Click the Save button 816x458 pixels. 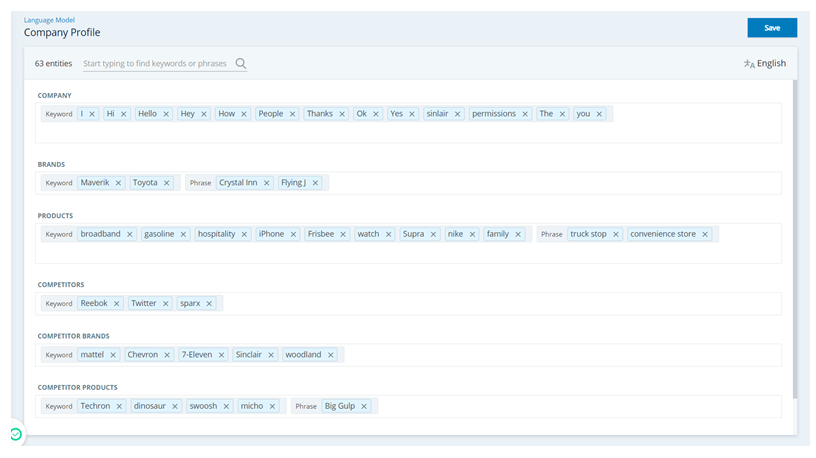[772, 28]
